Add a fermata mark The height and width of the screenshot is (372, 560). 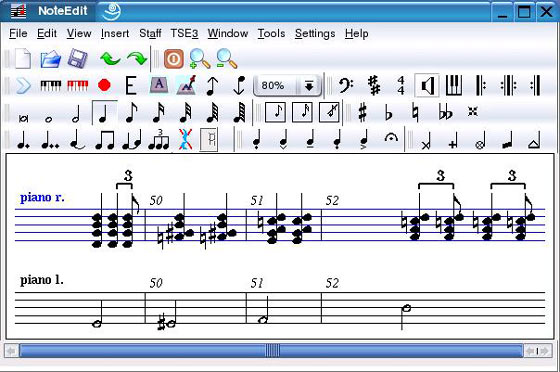(391, 137)
